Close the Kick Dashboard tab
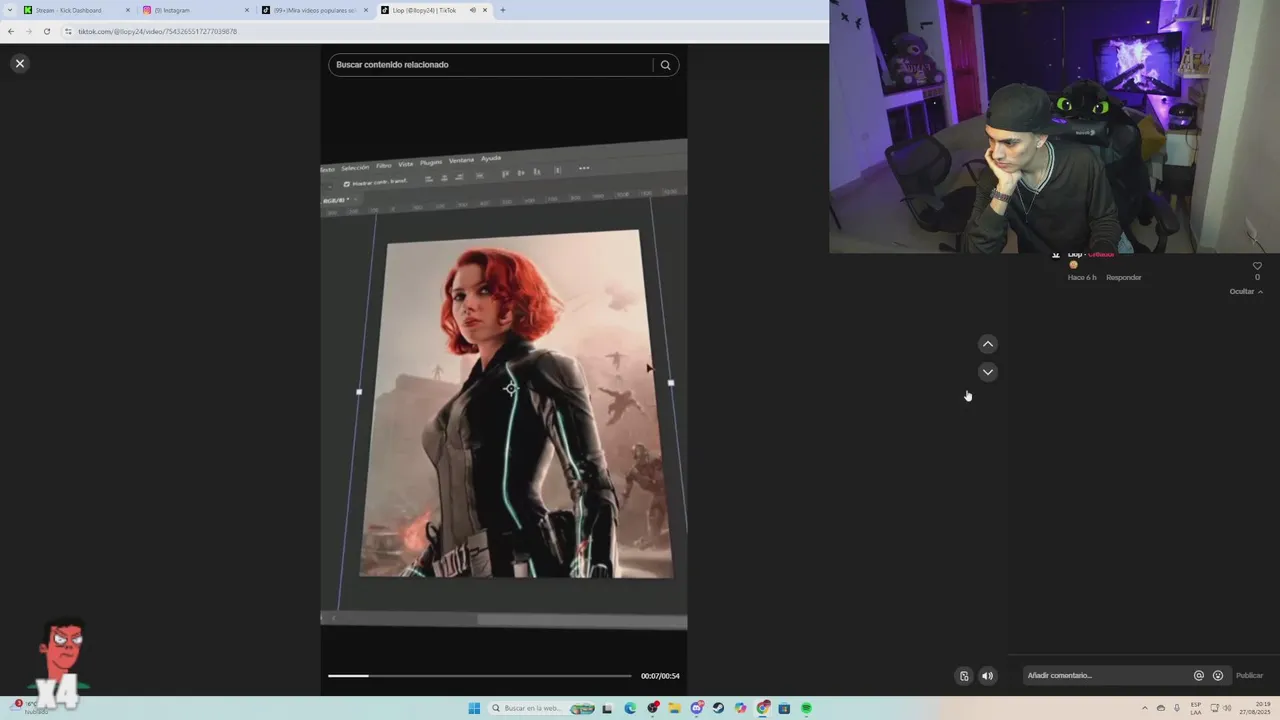Screen dimensions: 1280x720 (128, 10)
